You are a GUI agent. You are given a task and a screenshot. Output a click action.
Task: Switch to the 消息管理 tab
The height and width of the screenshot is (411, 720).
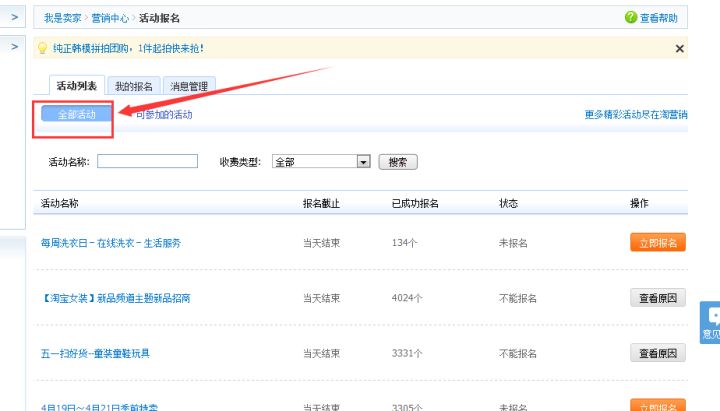click(x=189, y=87)
